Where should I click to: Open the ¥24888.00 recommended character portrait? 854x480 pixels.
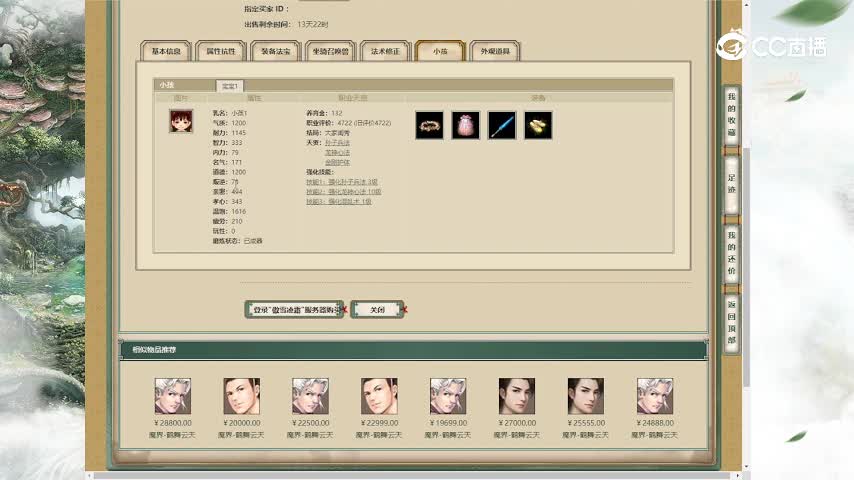click(x=655, y=396)
